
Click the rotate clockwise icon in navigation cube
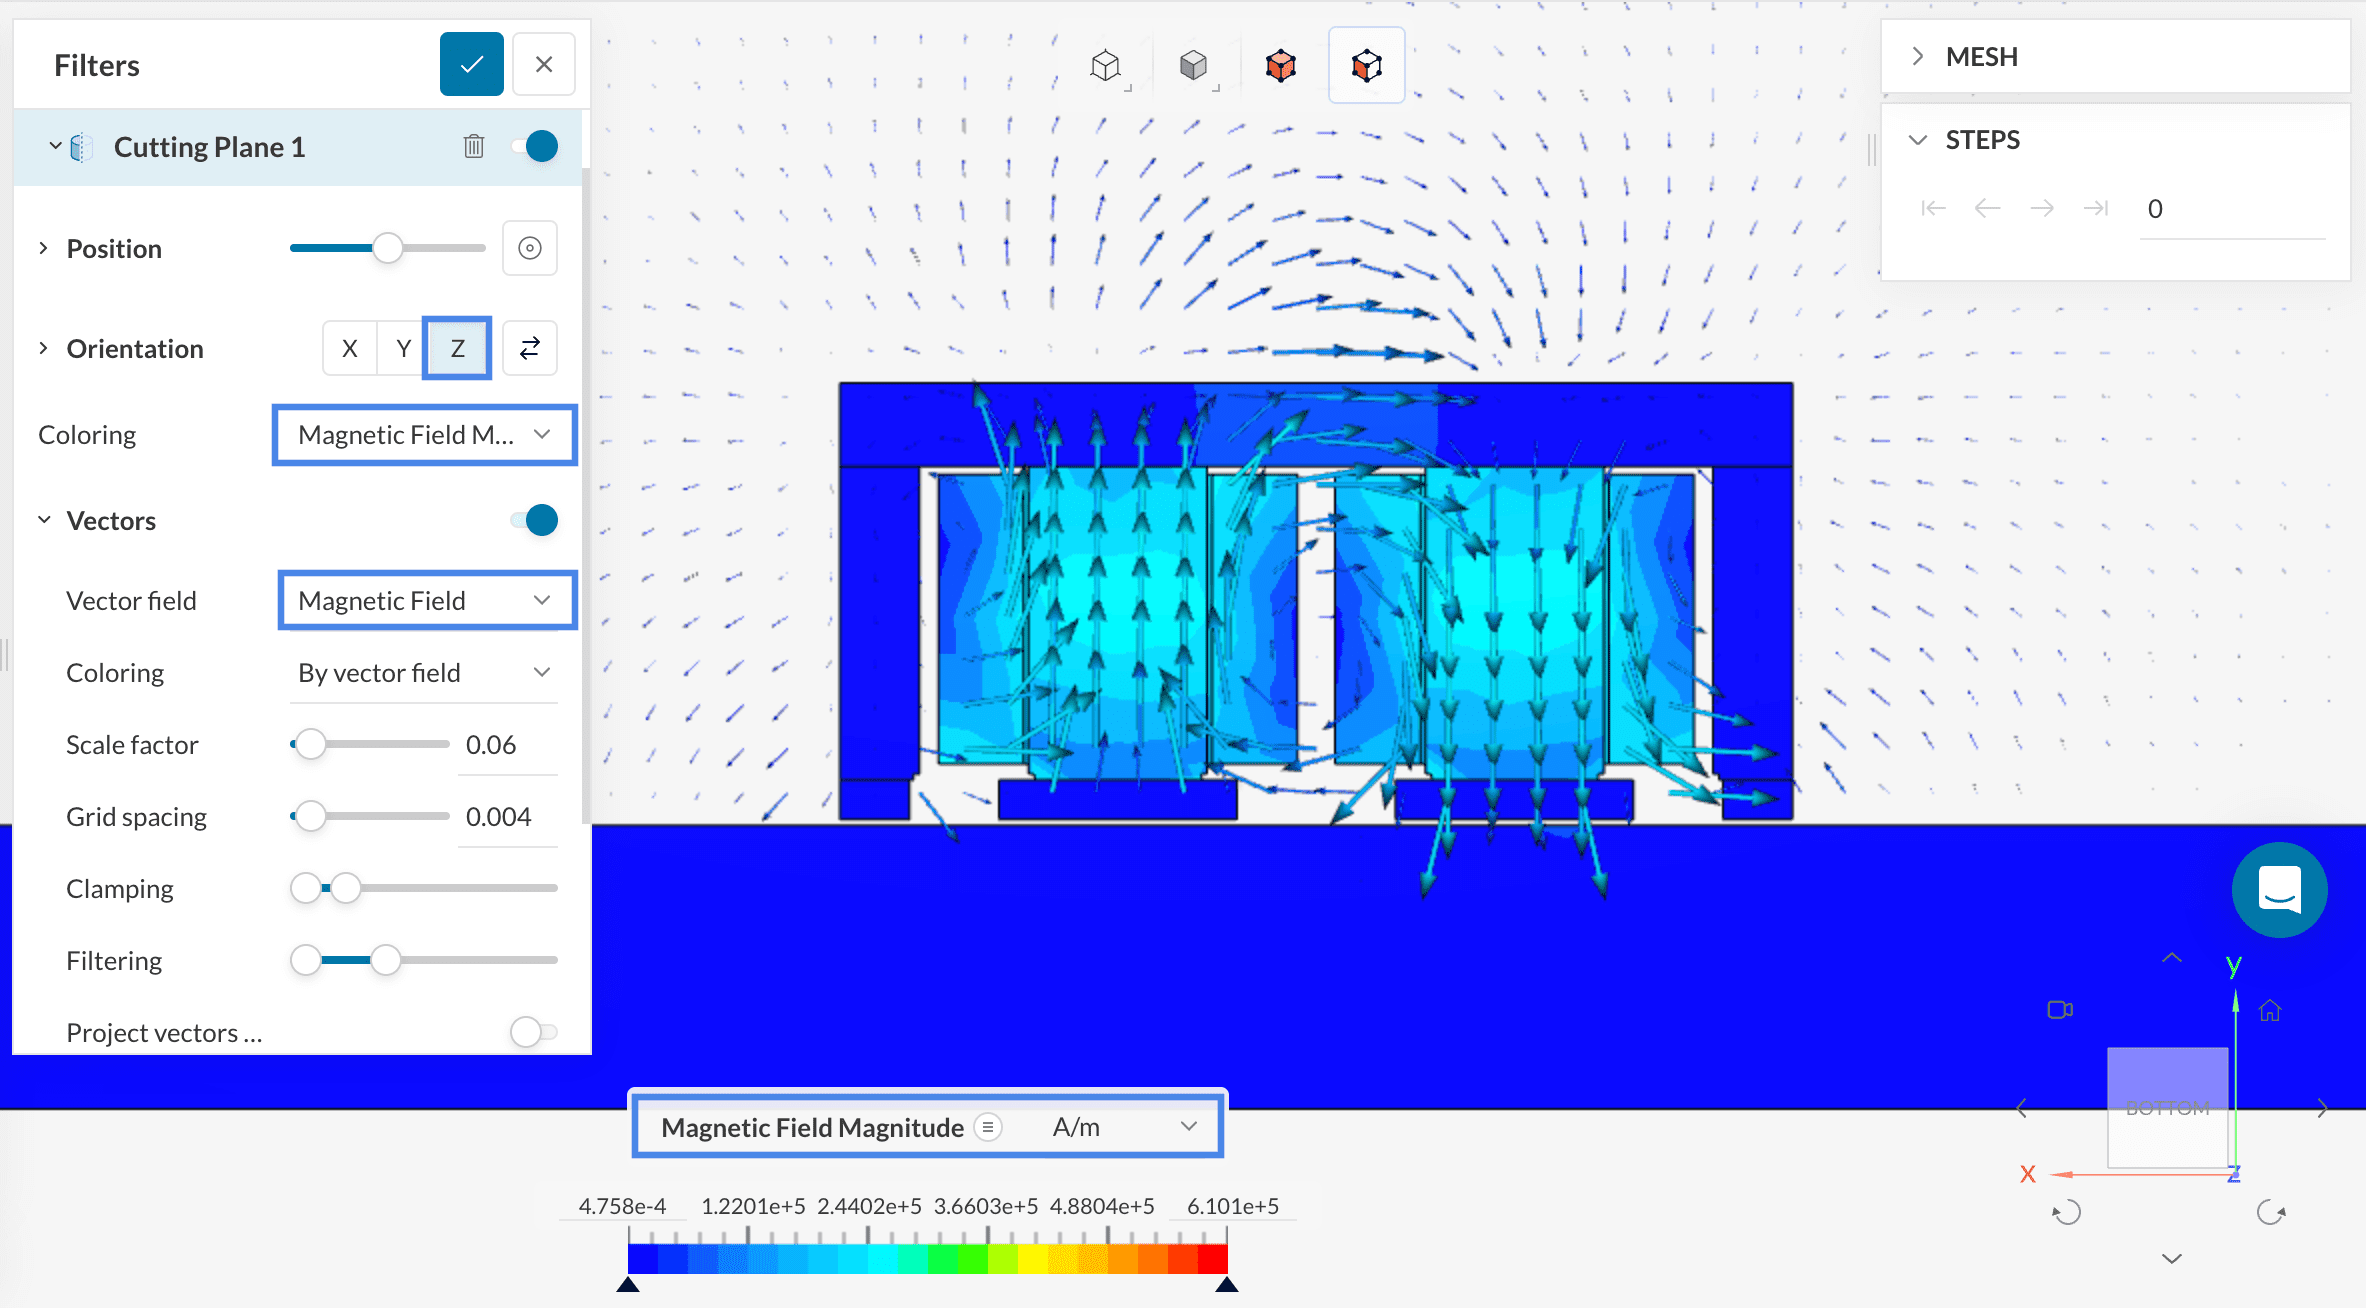(2272, 1213)
